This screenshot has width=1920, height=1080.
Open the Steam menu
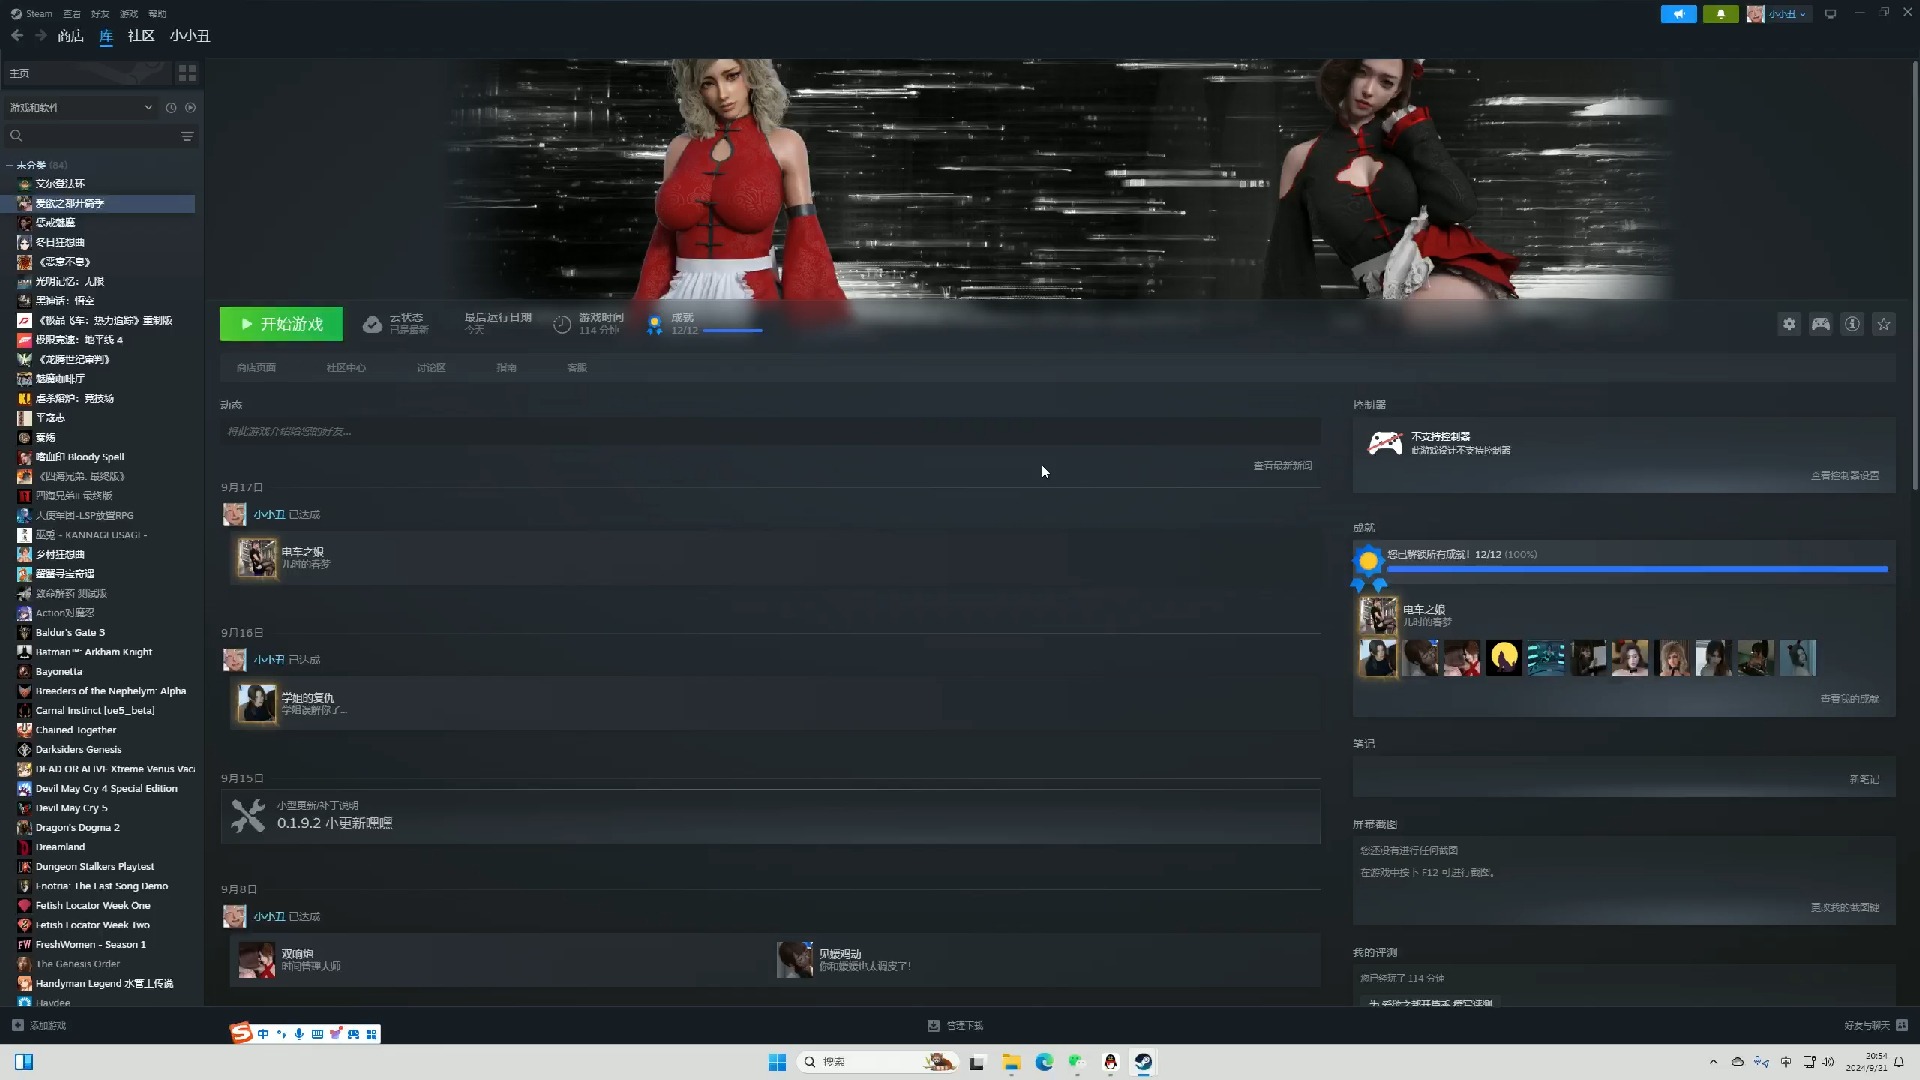(x=32, y=13)
